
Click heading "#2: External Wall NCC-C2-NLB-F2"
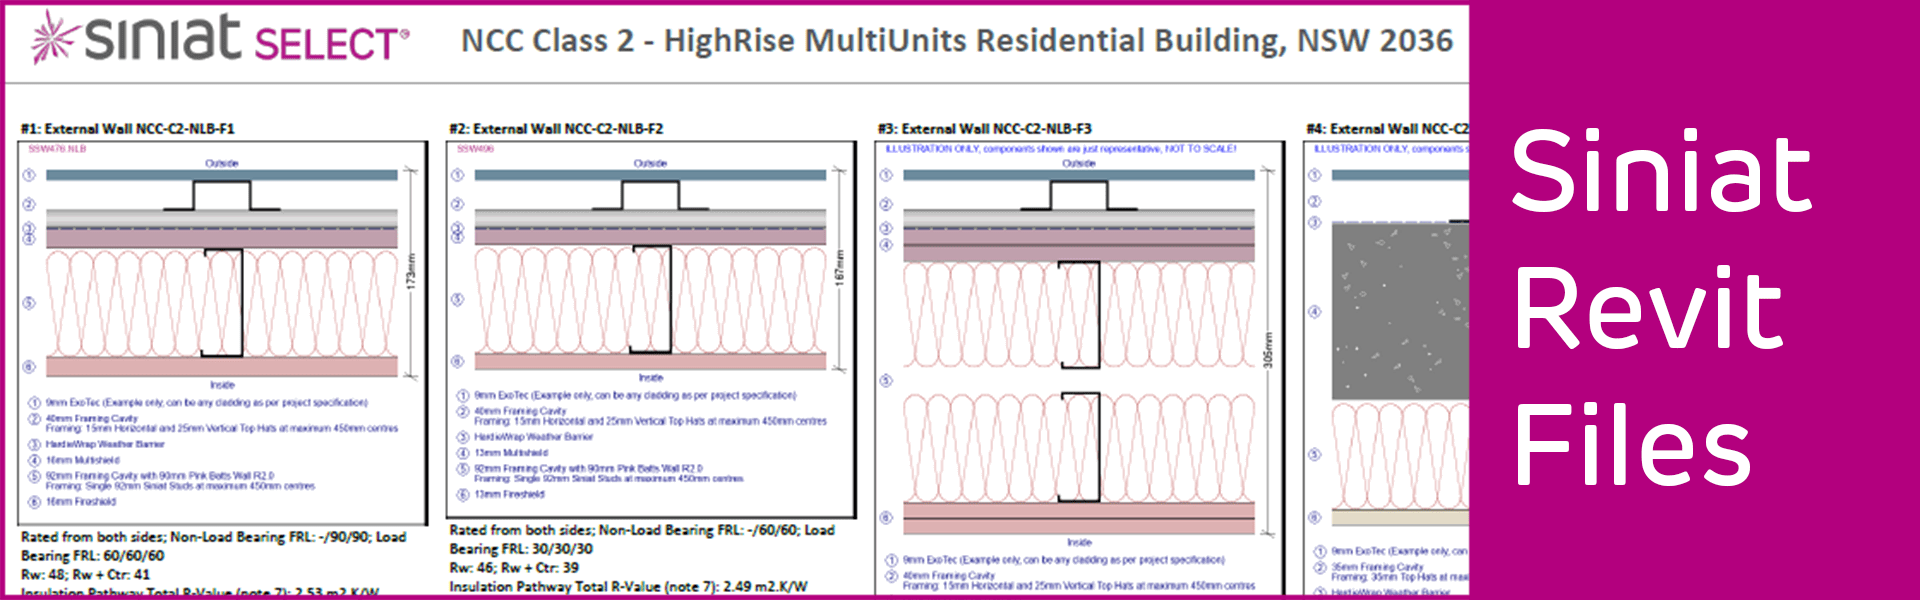(556, 129)
